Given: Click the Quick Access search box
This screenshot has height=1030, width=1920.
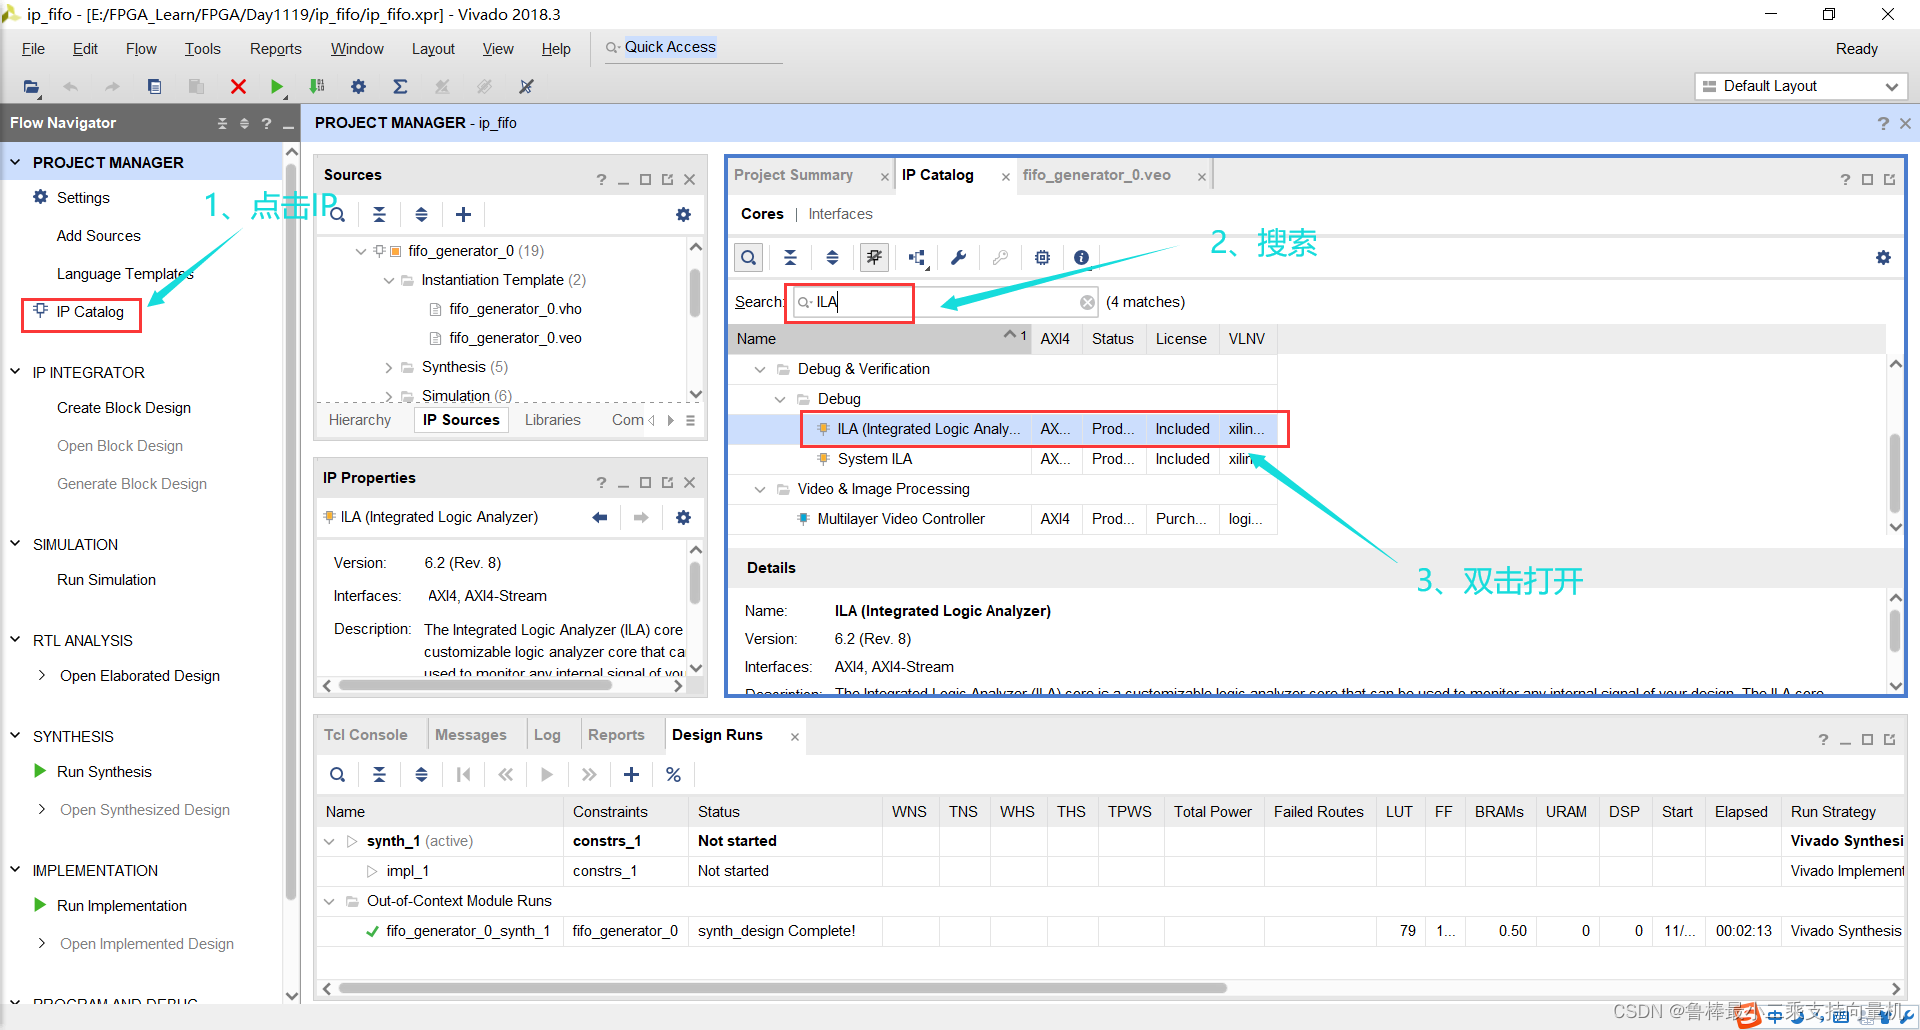Looking at the screenshot, I should tap(693, 47).
